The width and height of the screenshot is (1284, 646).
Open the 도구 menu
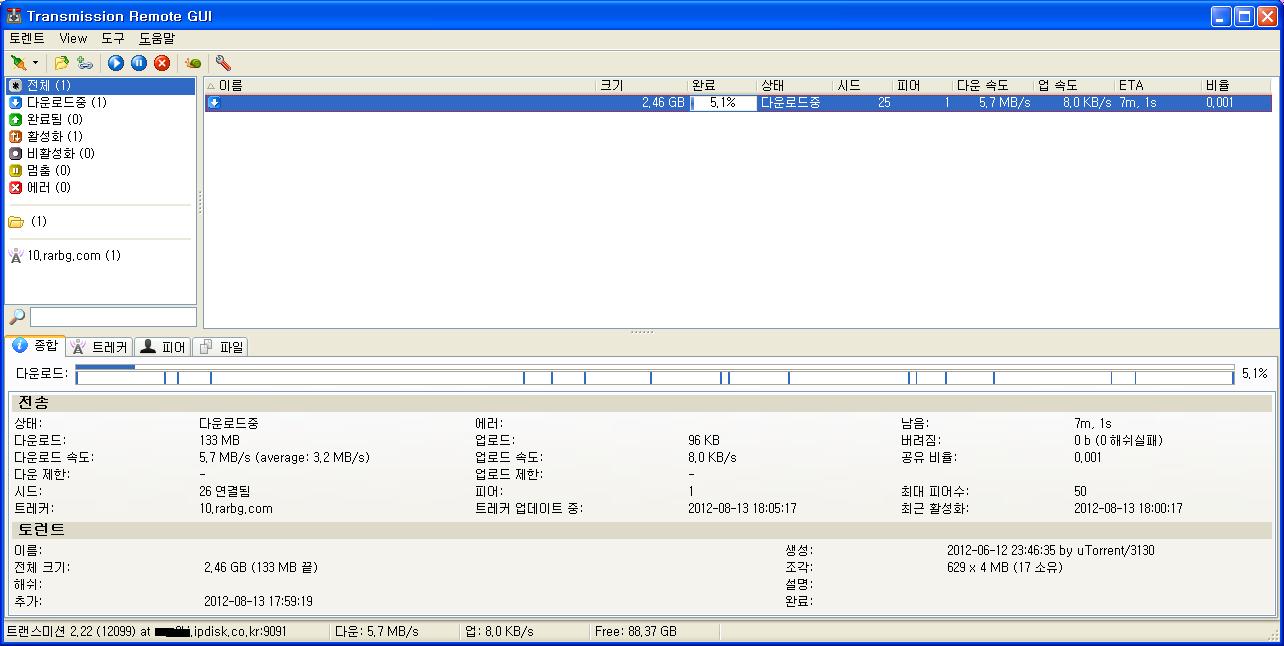pyautogui.click(x=113, y=38)
